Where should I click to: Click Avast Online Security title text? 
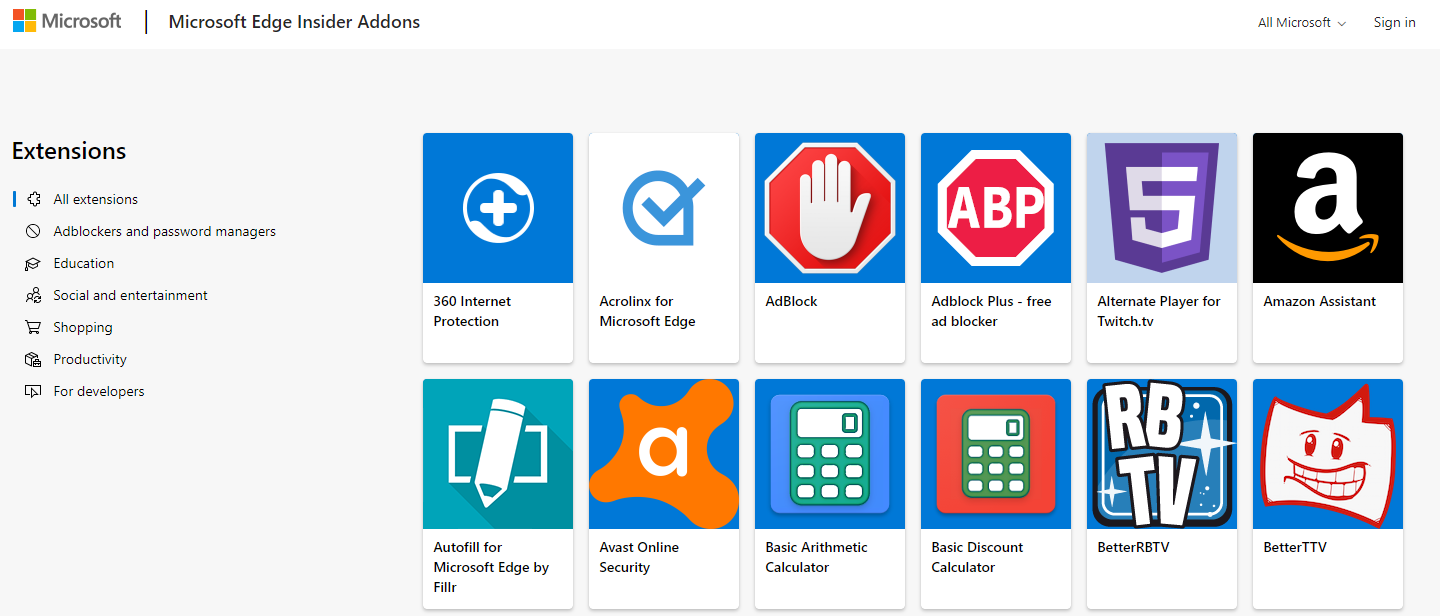click(x=639, y=557)
